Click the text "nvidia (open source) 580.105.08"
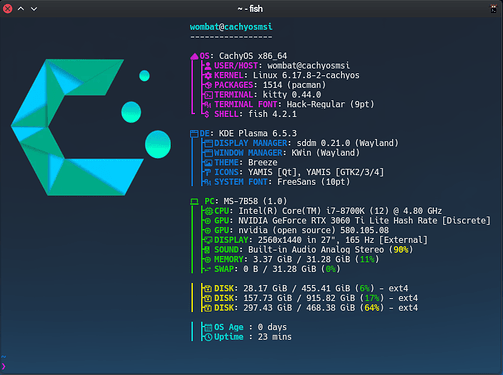503x375 pixels. click(313, 230)
